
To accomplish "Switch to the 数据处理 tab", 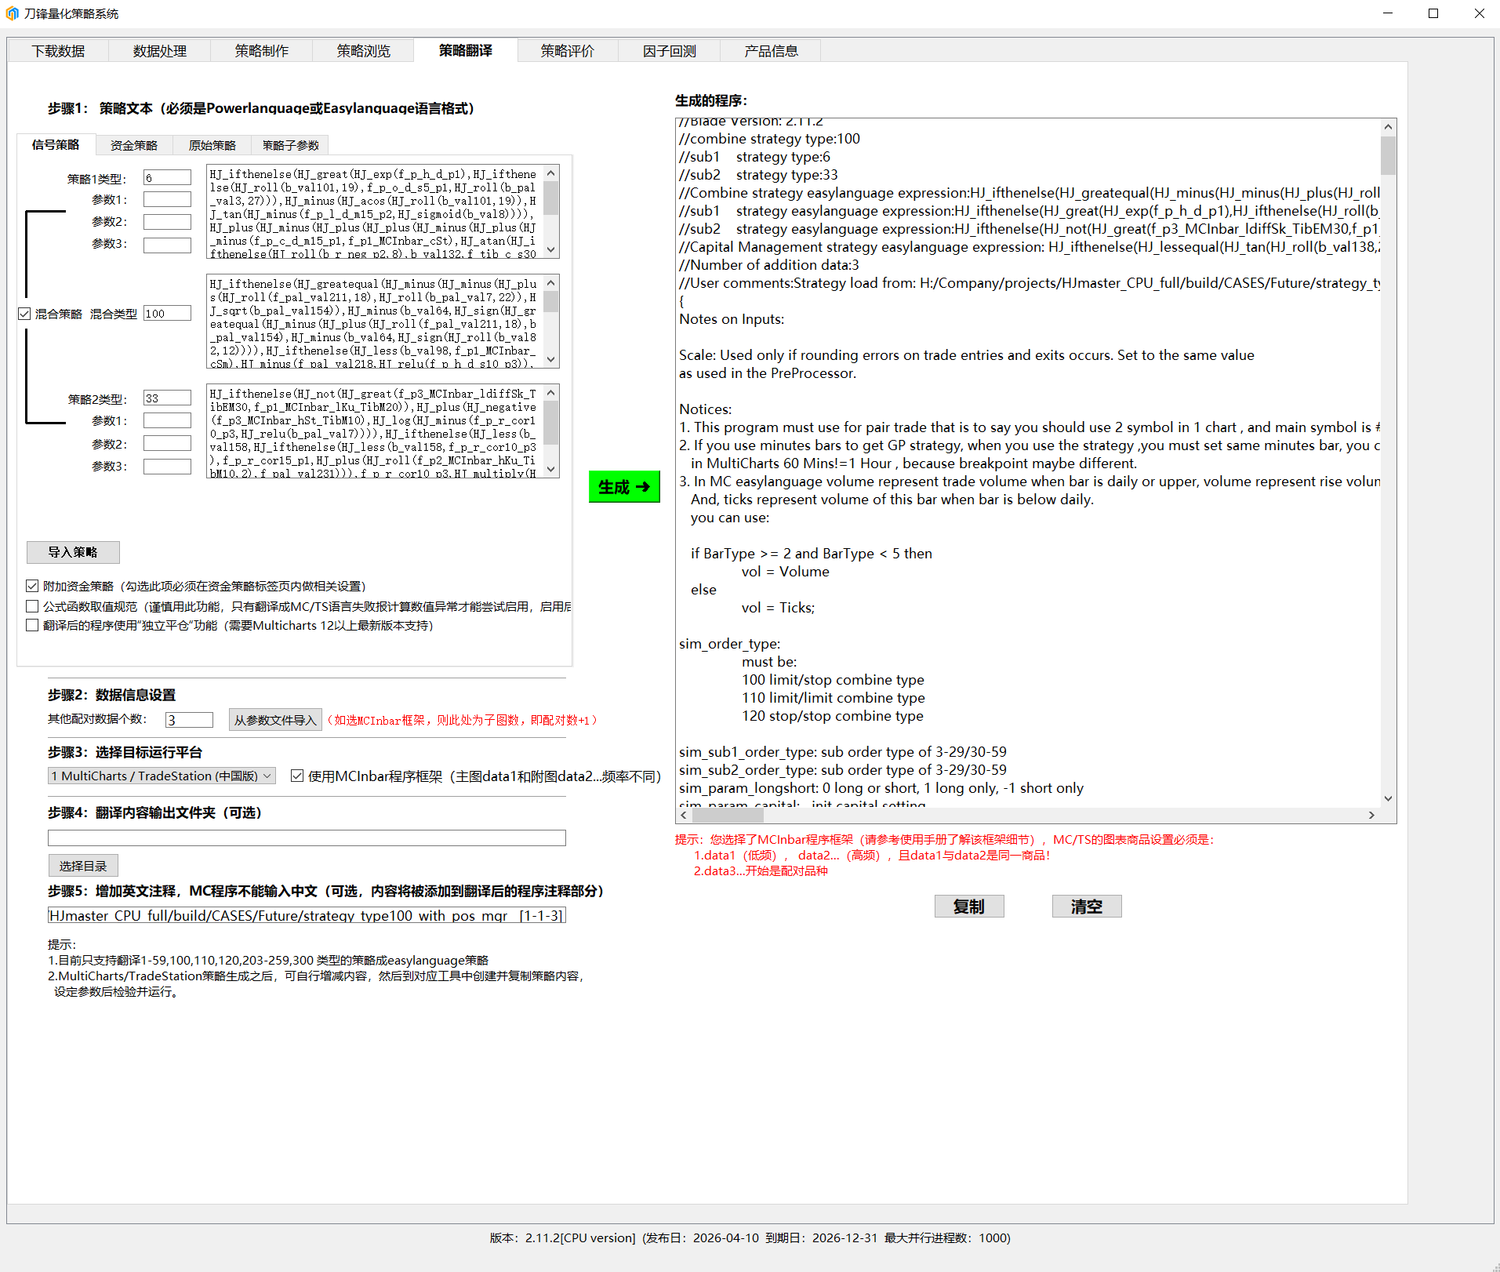I will pyautogui.click(x=160, y=51).
